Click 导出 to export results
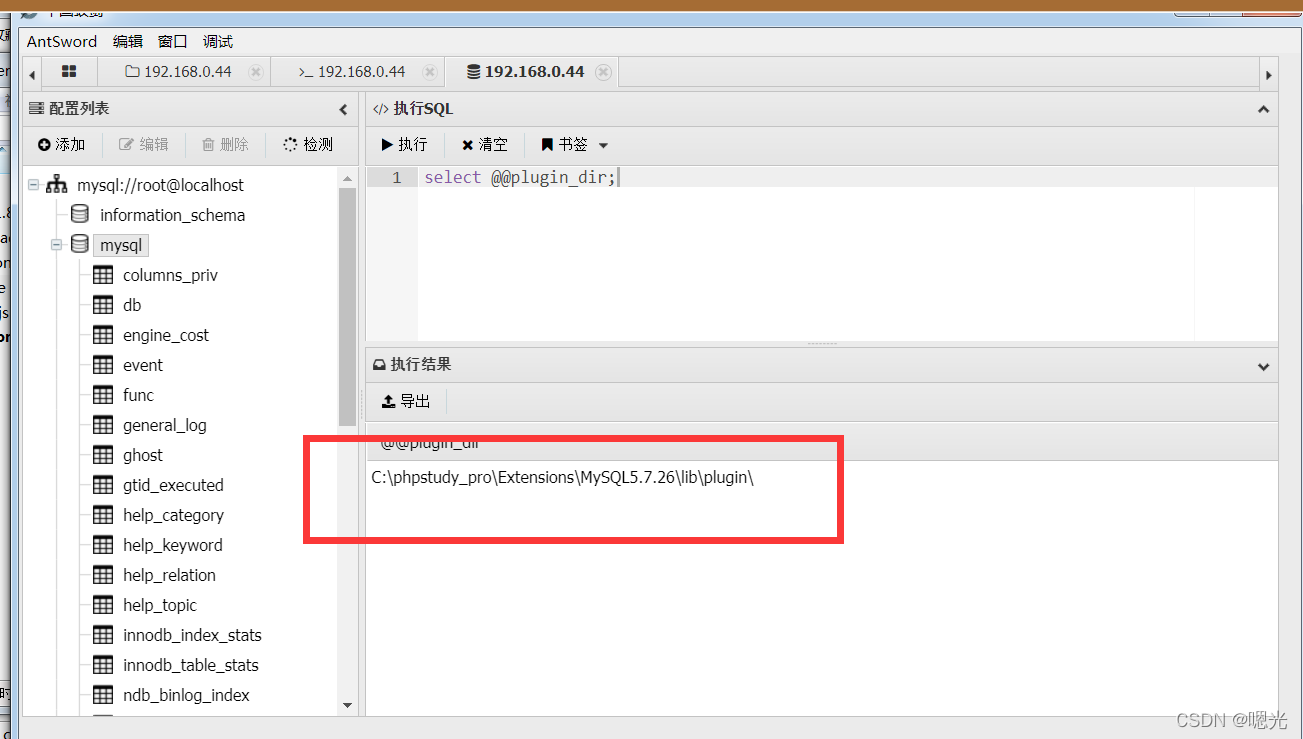The image size is (1303, 739). pyautogui.click(x=406, y=401)
